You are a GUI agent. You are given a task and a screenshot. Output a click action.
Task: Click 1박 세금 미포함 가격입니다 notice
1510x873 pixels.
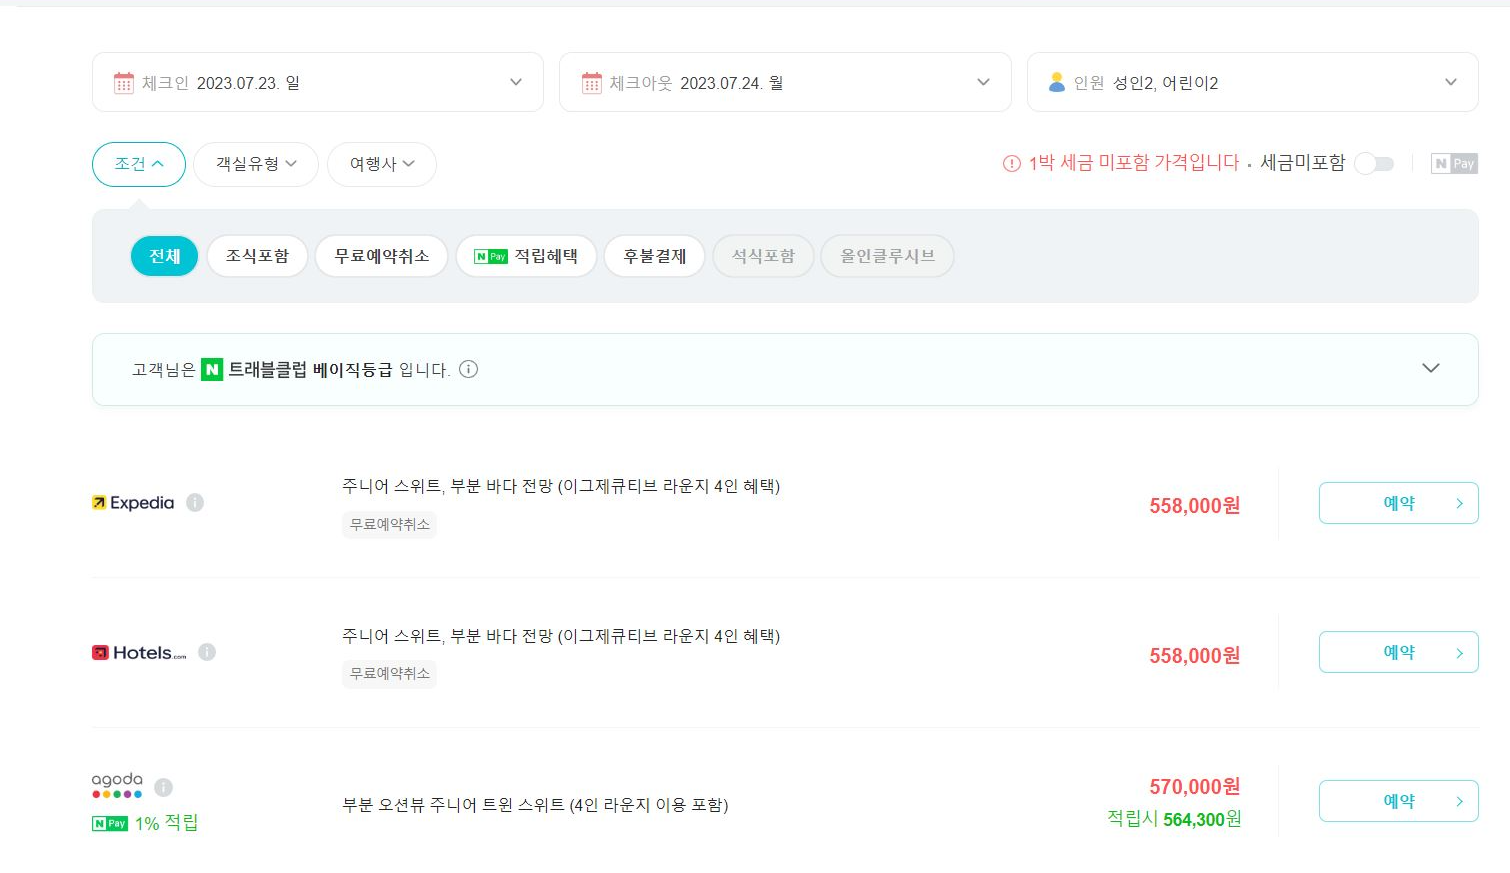click(x=1134, y=163)
